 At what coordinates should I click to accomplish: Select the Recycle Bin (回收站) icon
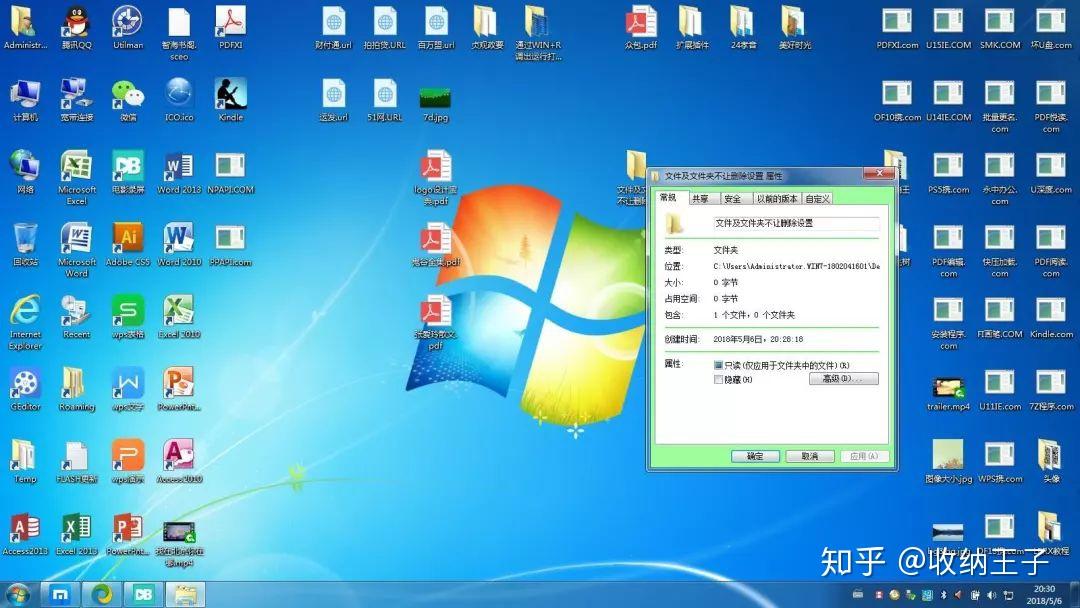[x=25, y=239]
